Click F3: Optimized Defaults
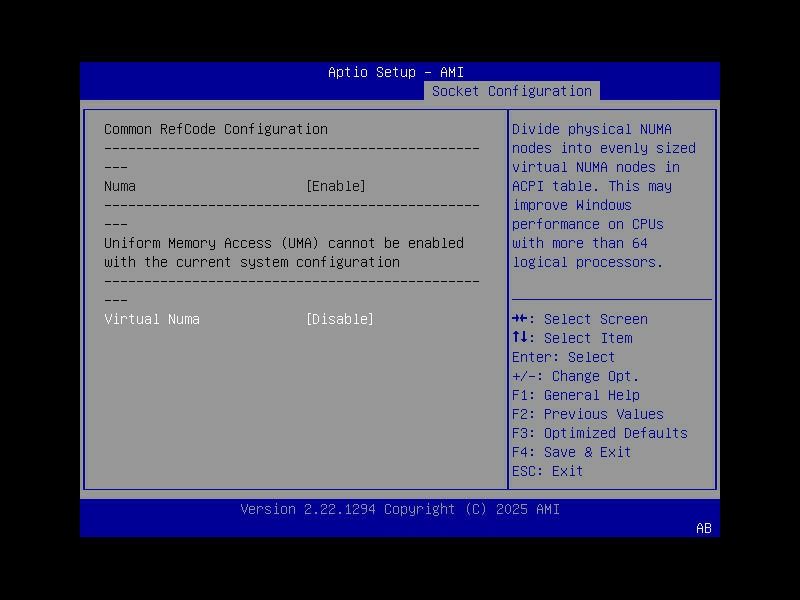800x600 pixels. 598,432
